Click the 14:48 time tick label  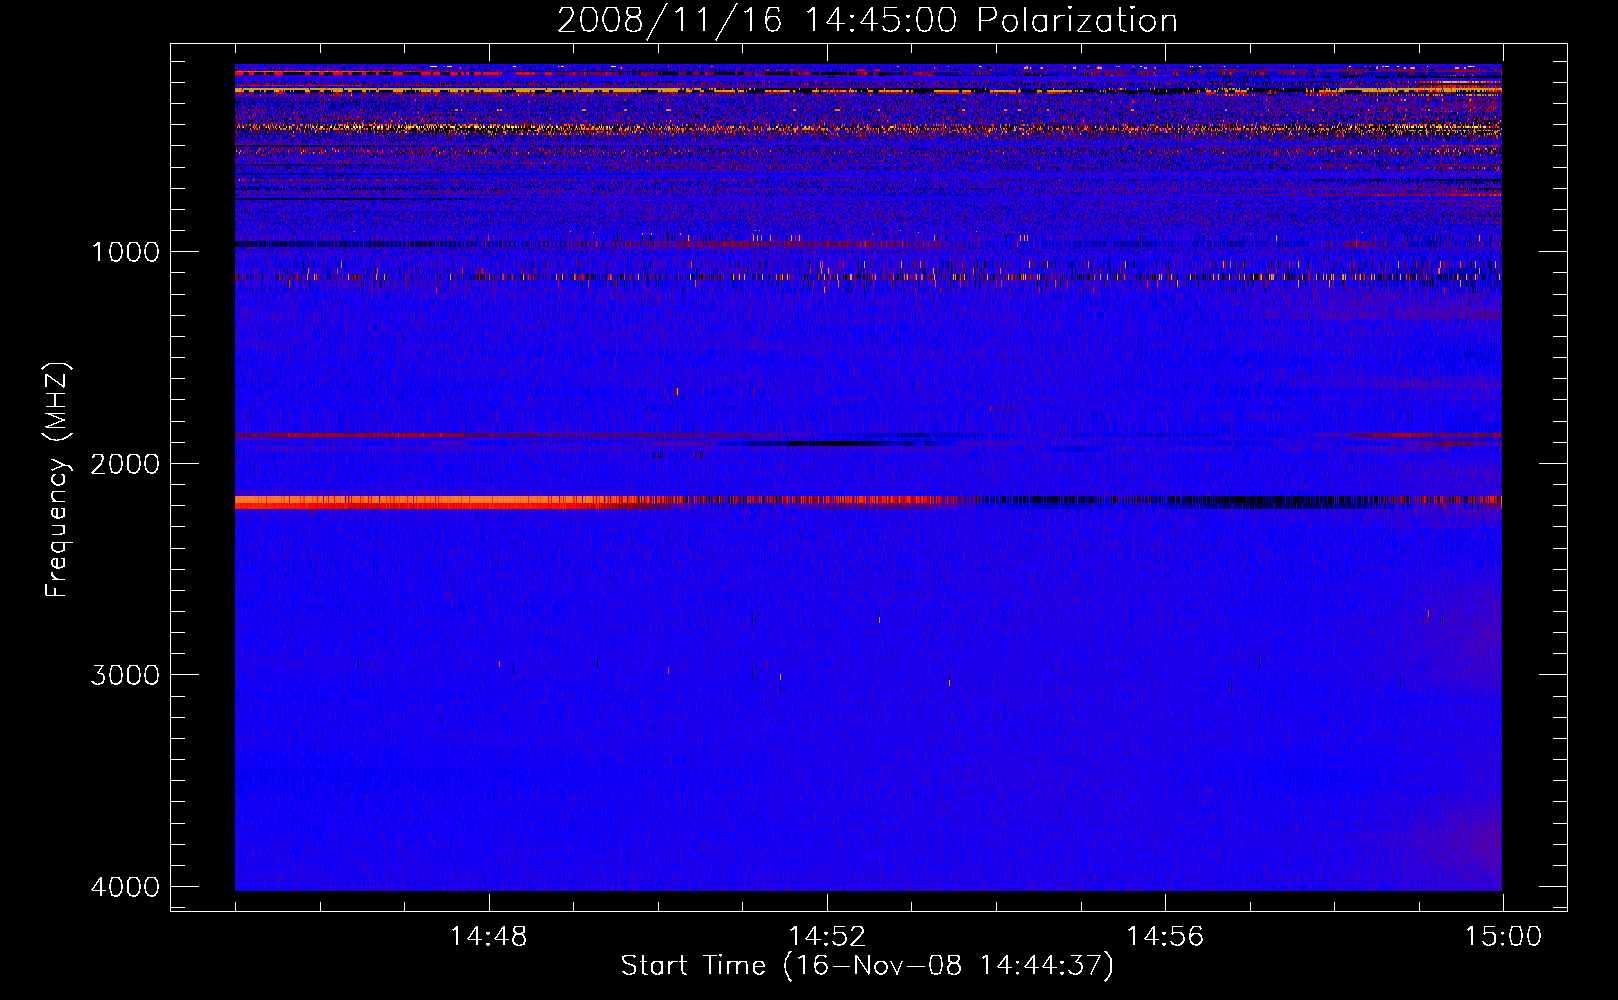488,937
